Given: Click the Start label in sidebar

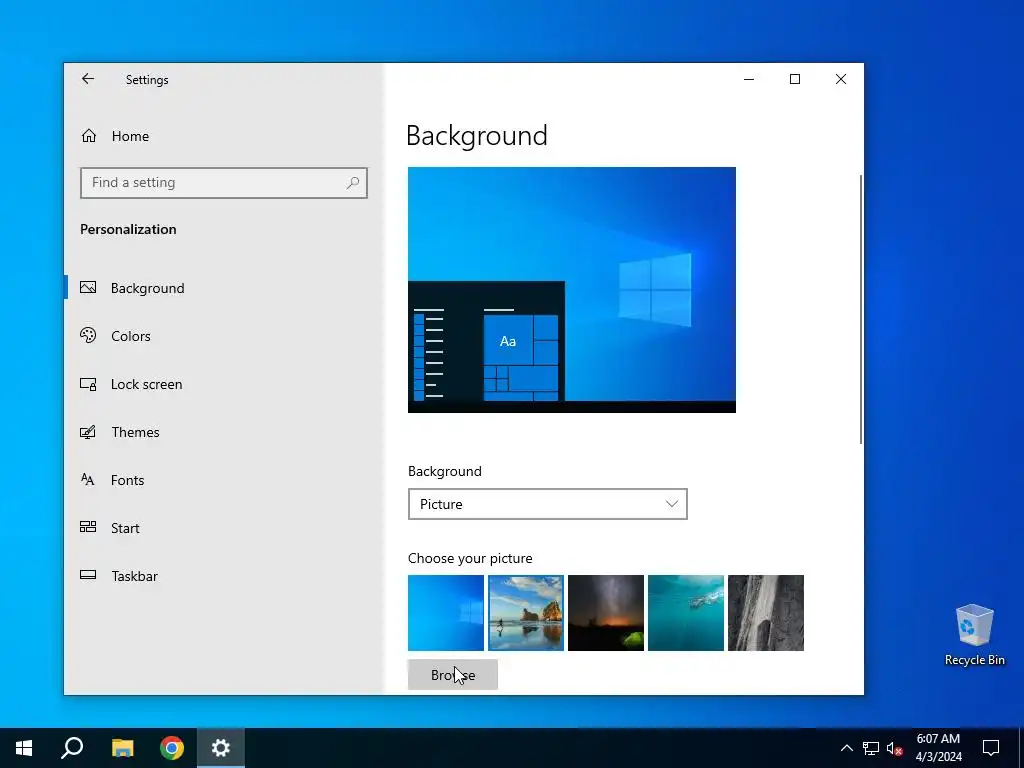Looking at the screenshot, I should (x=125, y=528).
